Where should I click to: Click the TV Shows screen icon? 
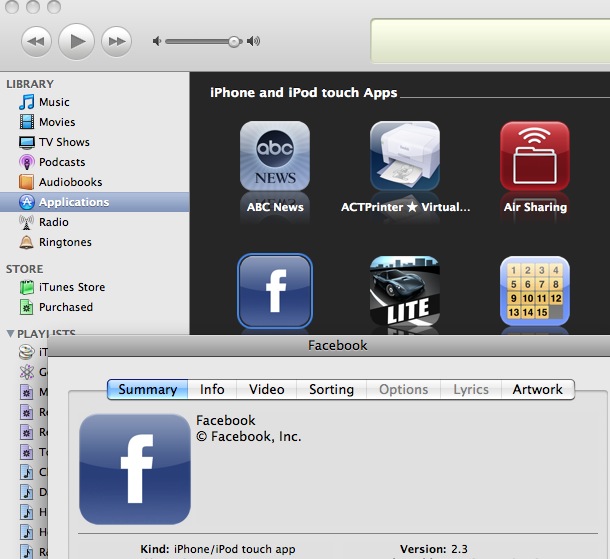tap(26, 142)
